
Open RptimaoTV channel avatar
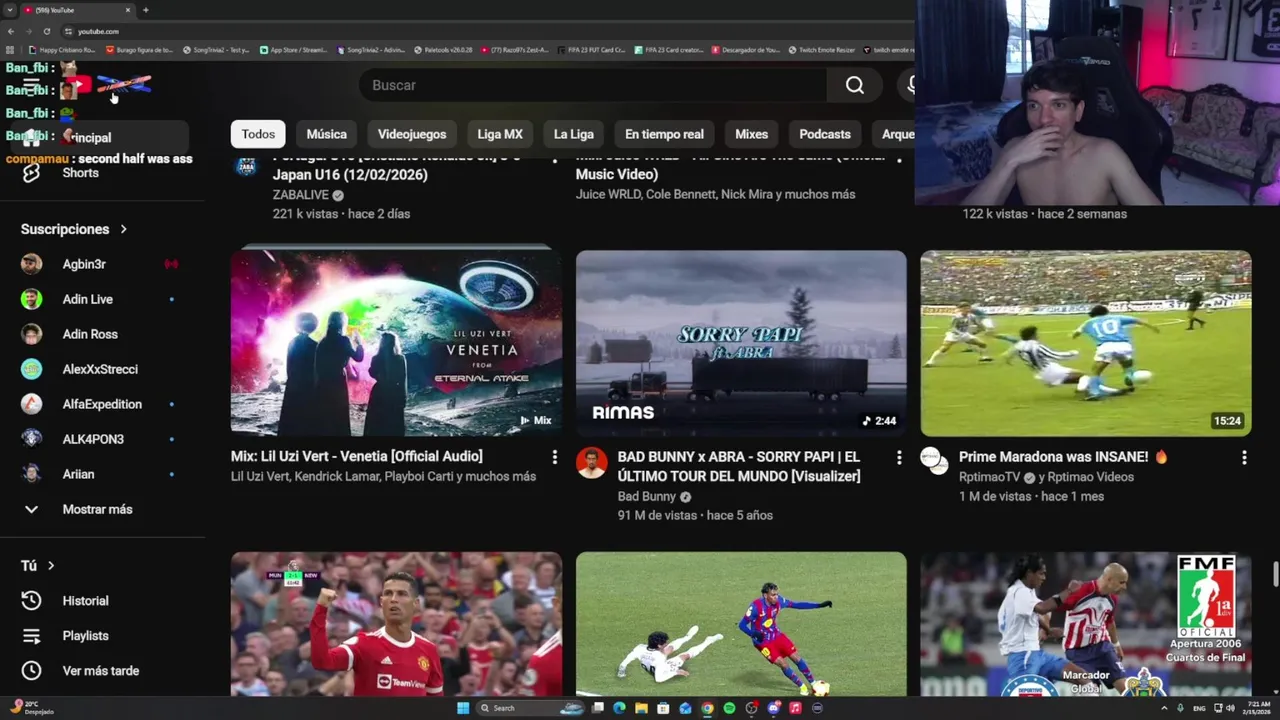coord(934,461)
